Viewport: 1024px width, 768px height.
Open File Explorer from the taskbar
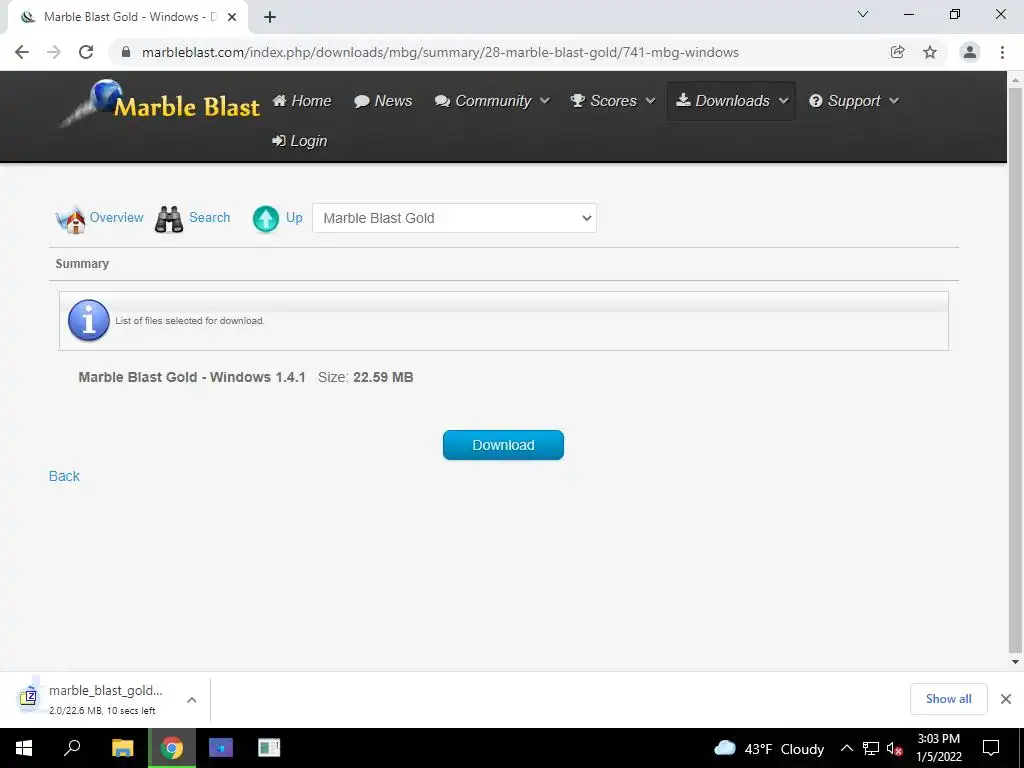(122, 748)
